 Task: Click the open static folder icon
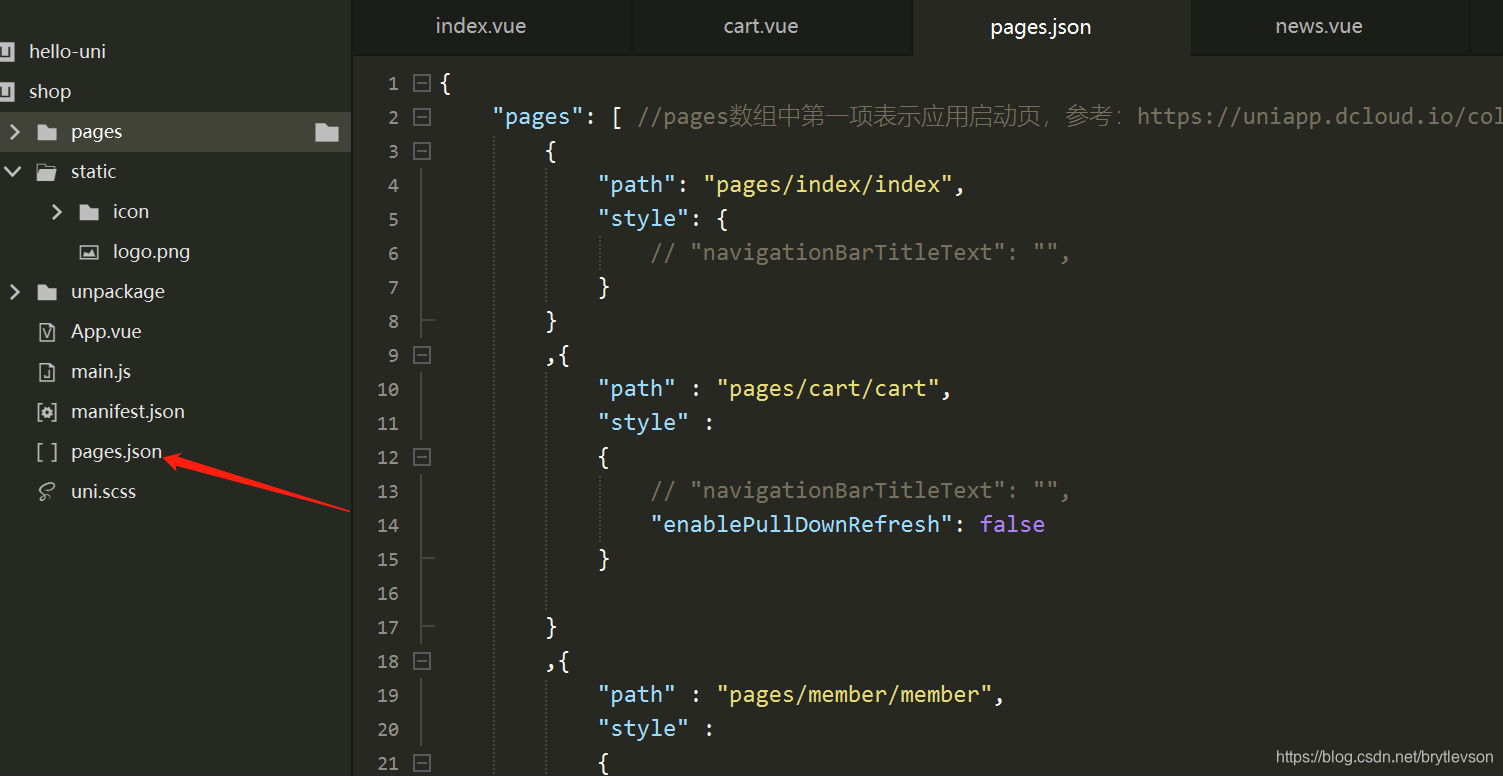coord(47,172)
